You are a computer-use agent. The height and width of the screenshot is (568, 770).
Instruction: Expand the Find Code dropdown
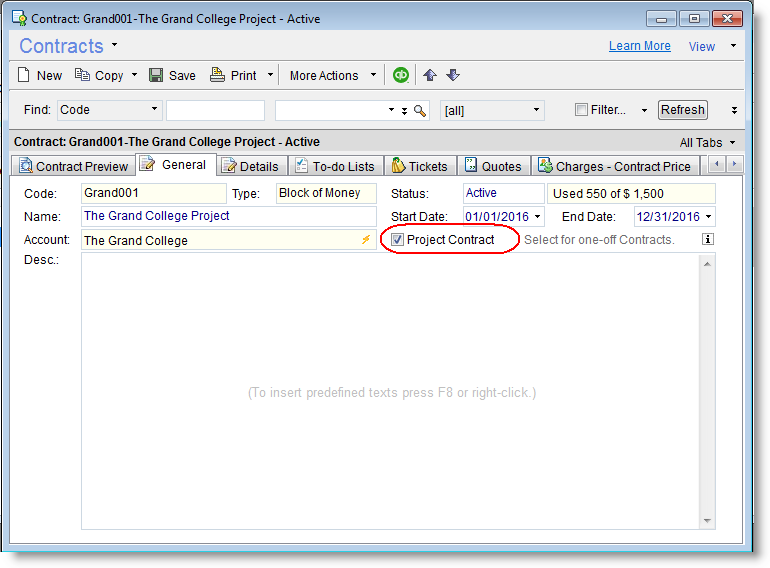tap(154, 110)
